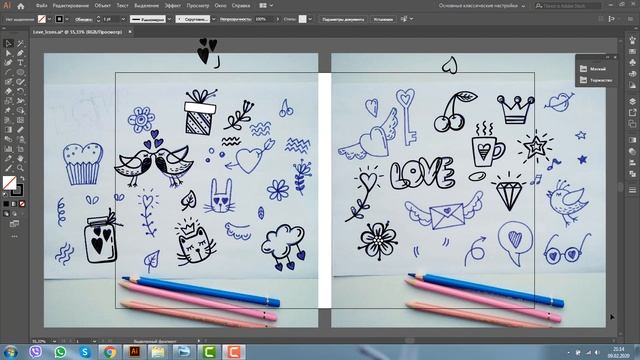Image resolution: width=640 pixels, height=360 pixels.
Task: Select the Symbol Sprayer tool
Action: point(20,139)
